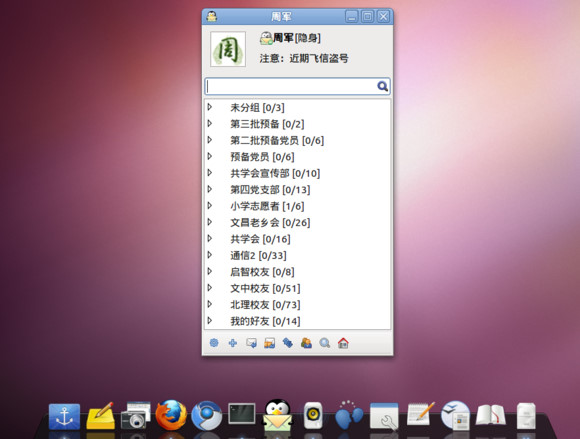Close the 周军 window
This screenshot has height=439, width=580.
tap(384, 16)
